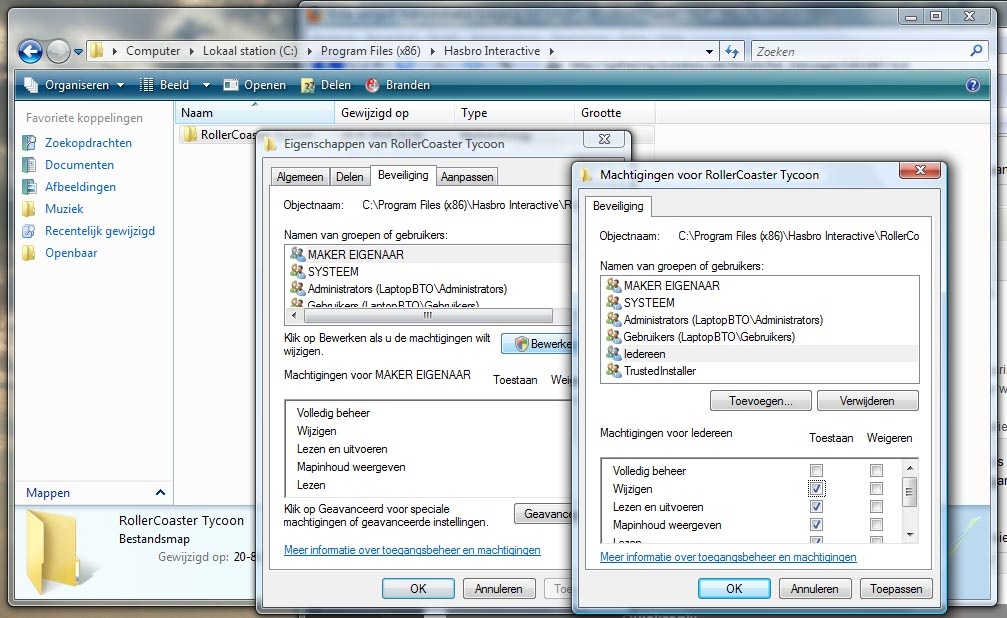Click the folder icon in the address bar
Image resolution: width=1007 pixels, height=618 pixels.
pos(96,51)
